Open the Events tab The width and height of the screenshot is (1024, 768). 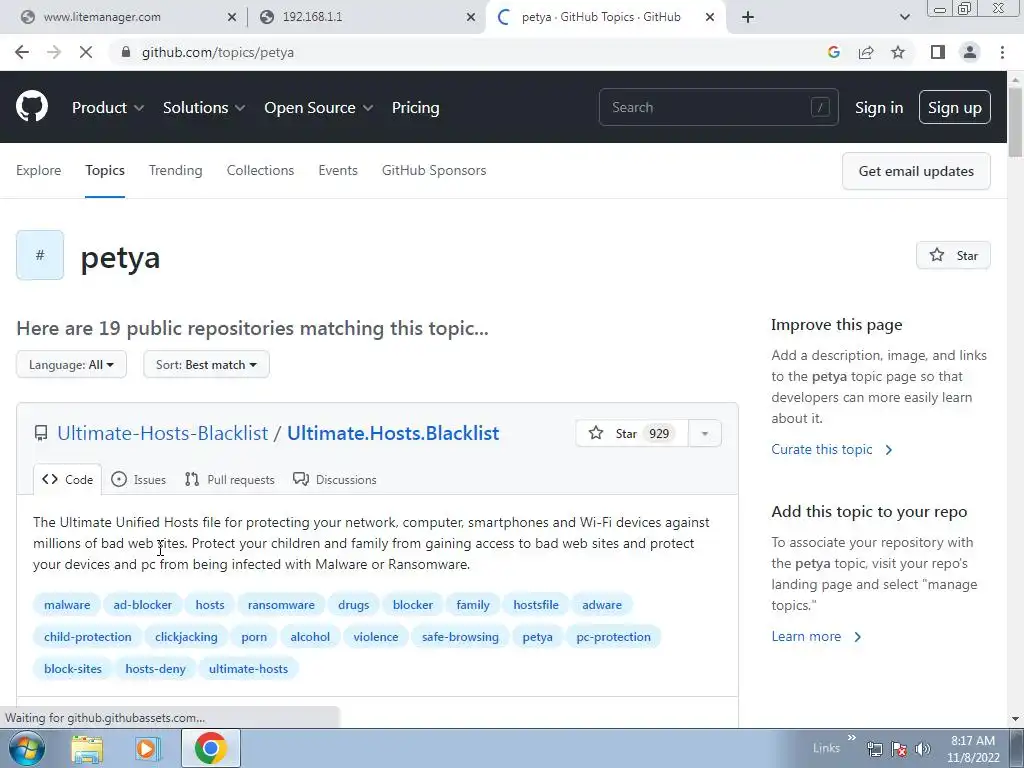tap(338, 170)
